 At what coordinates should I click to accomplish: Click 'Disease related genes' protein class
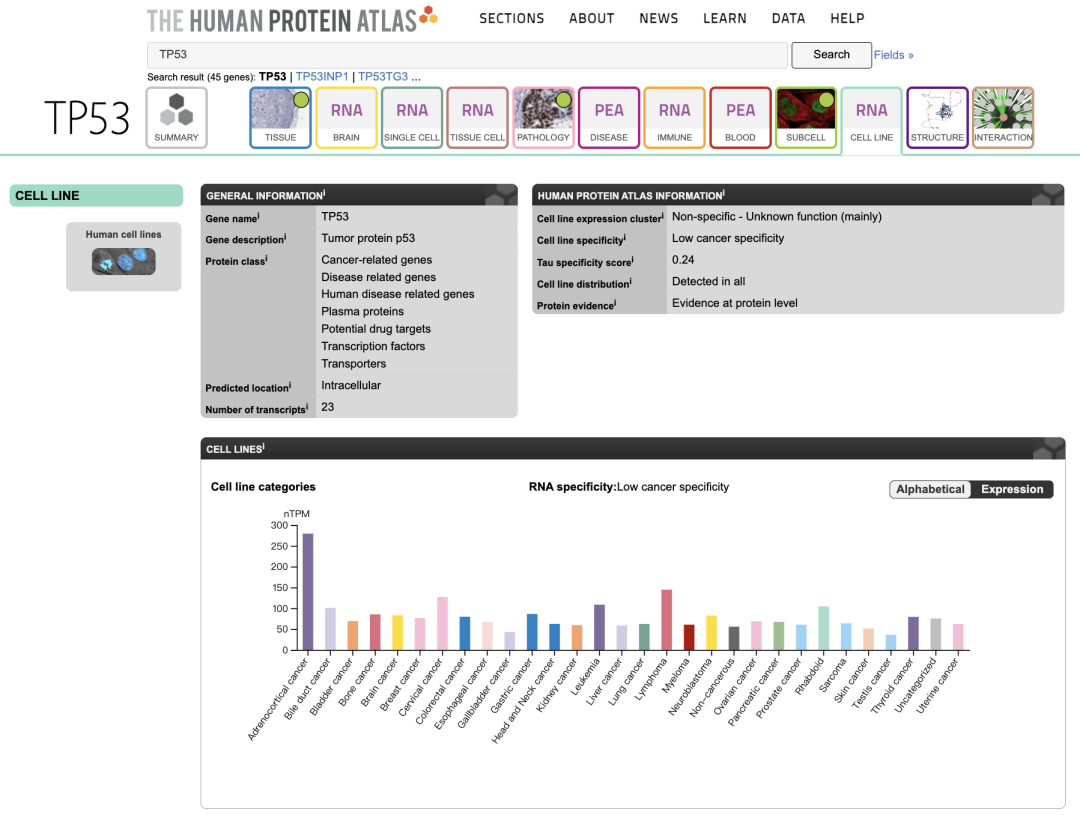(x=378, y=277)
